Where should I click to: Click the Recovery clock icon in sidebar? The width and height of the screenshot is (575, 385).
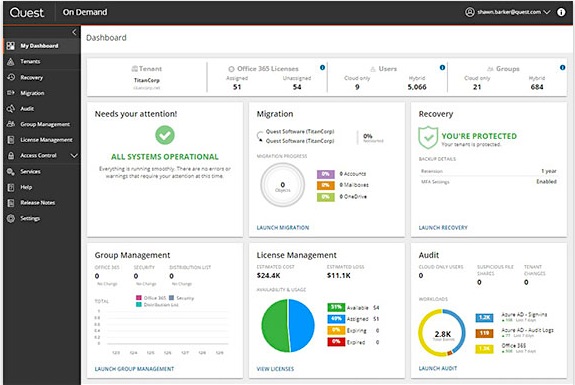pos(11,77)
